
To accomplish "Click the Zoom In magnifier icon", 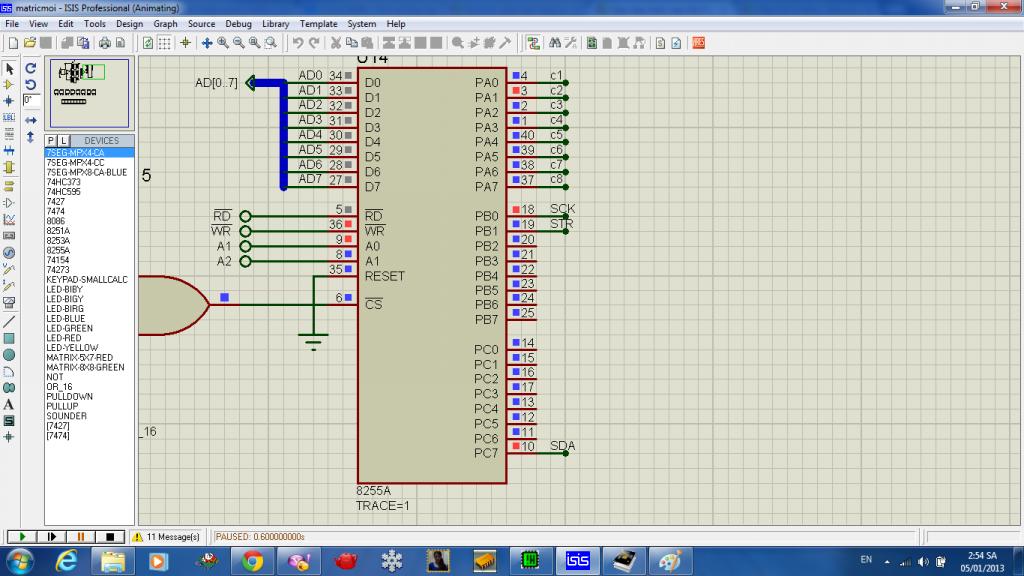I will click(x=223, y=43).
